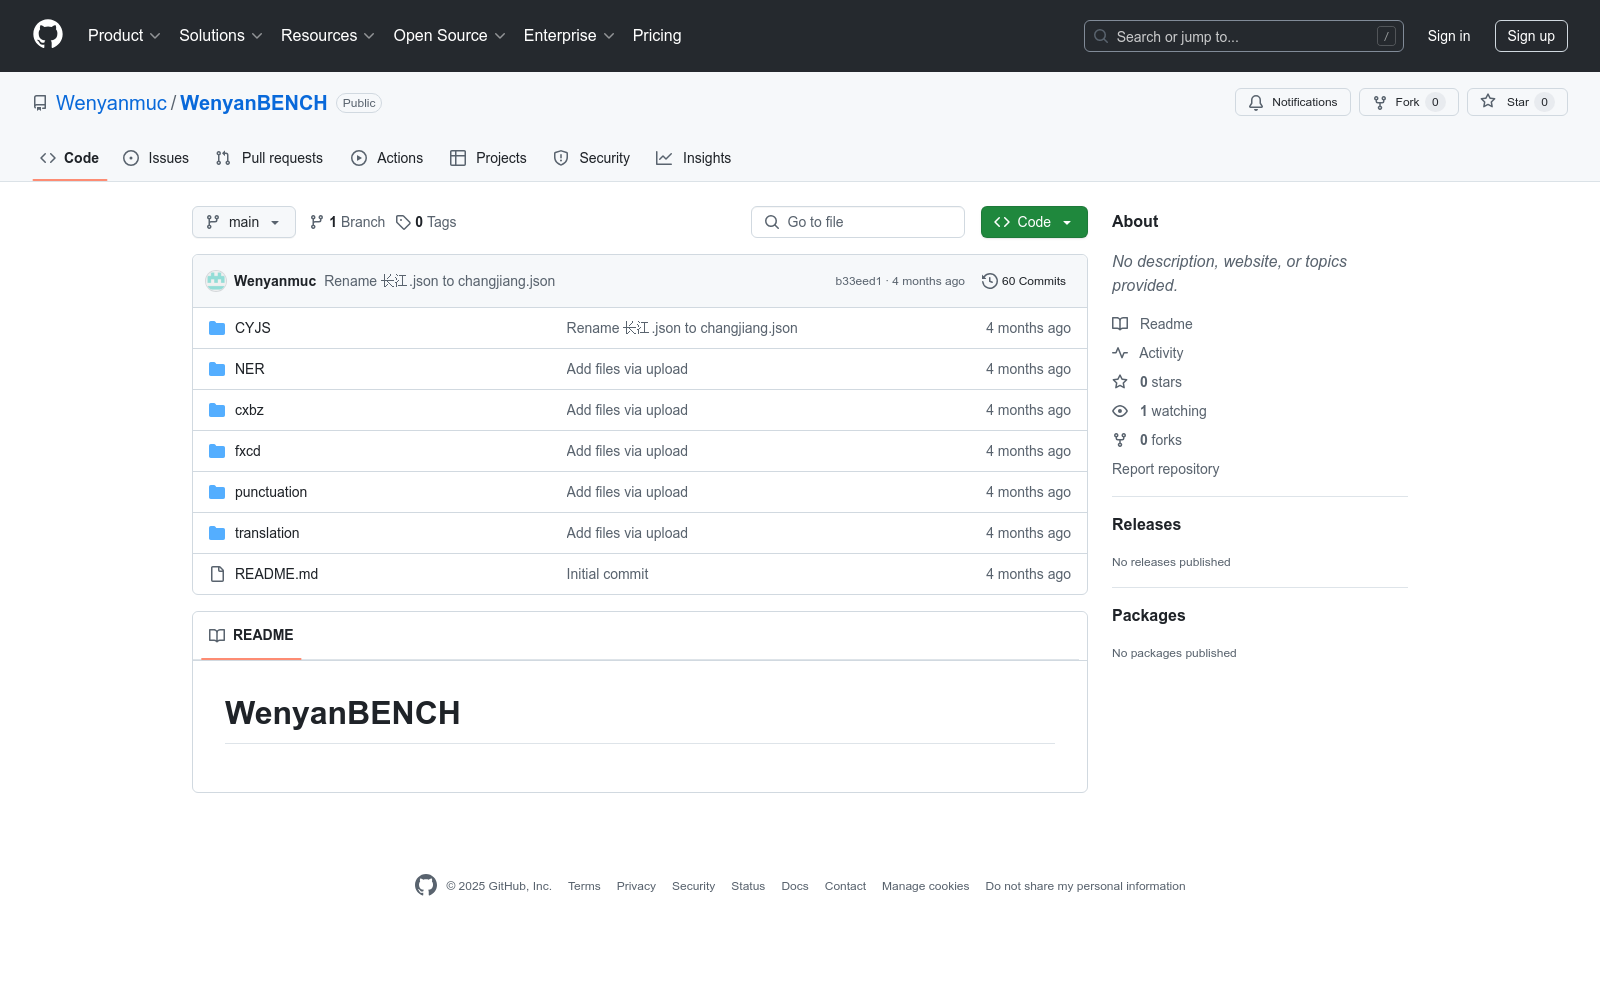
Task: Open the CYJS folder
Action: 252,328
